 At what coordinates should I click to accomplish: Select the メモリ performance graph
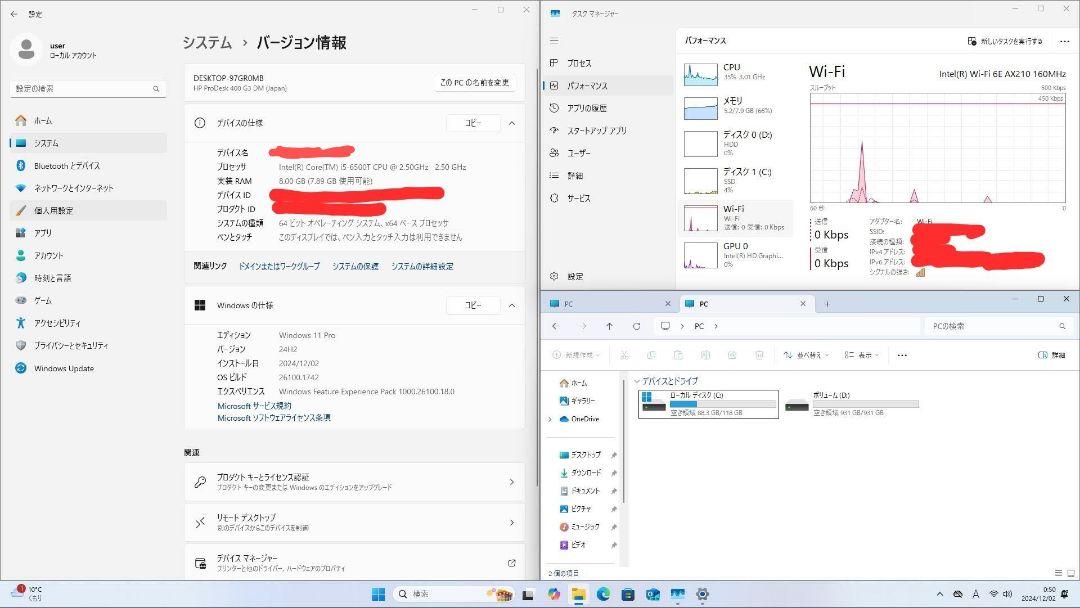pyautogui.click(x=736, y=107)
